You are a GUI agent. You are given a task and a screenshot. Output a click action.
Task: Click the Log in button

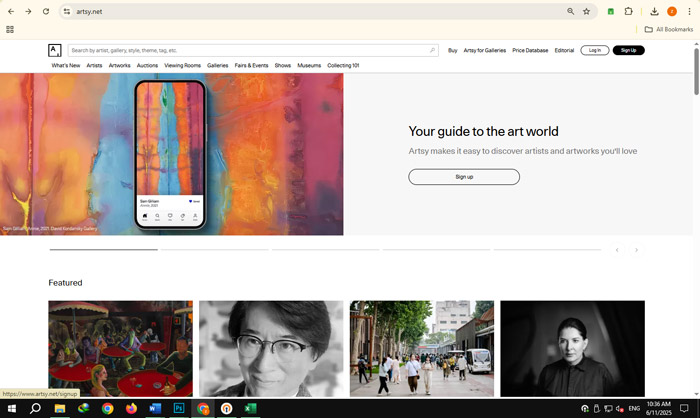click(594, 50)
